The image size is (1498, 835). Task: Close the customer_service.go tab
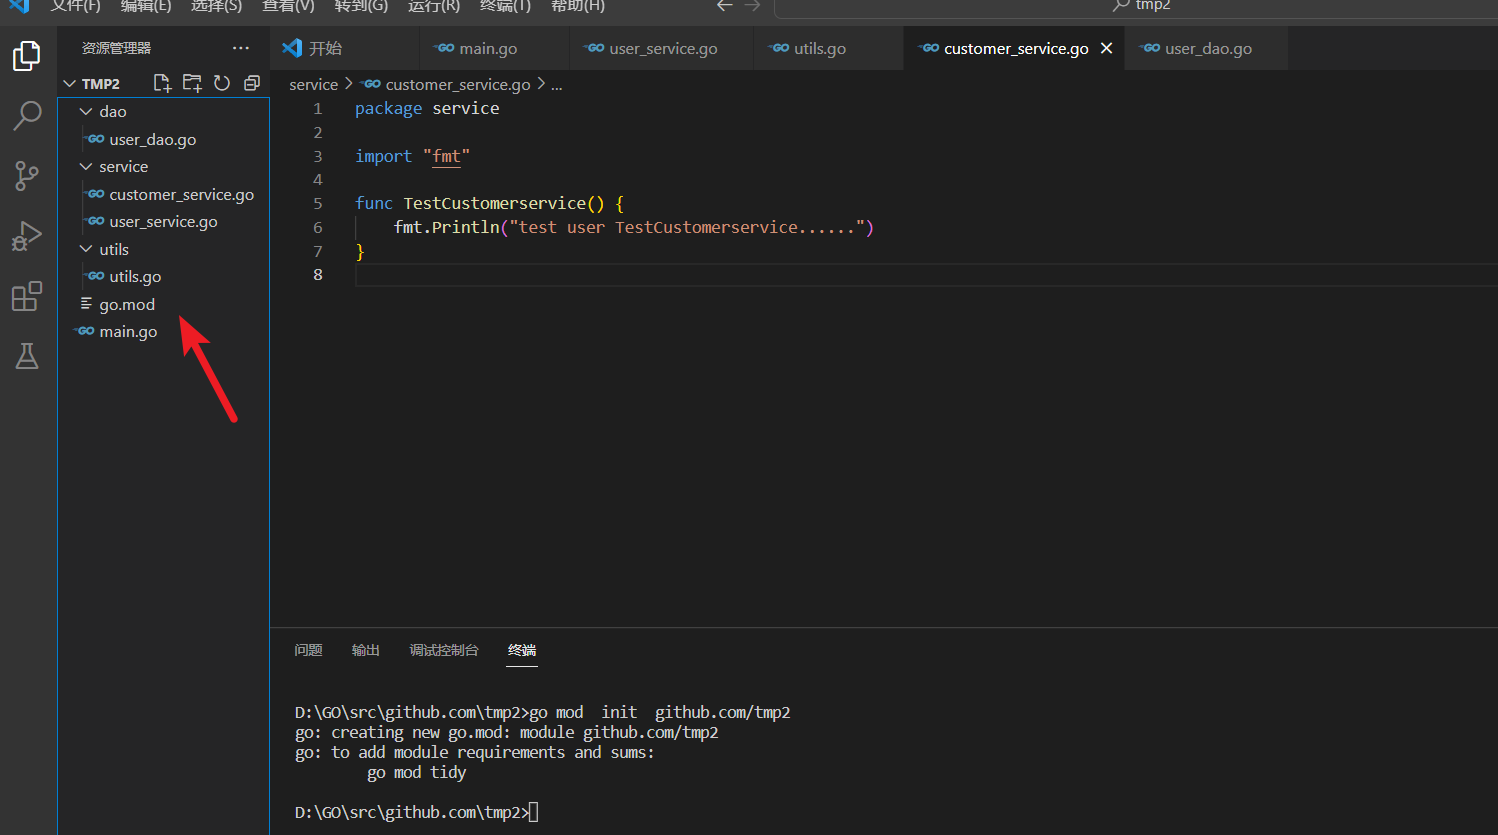(x=1106, y=48)
